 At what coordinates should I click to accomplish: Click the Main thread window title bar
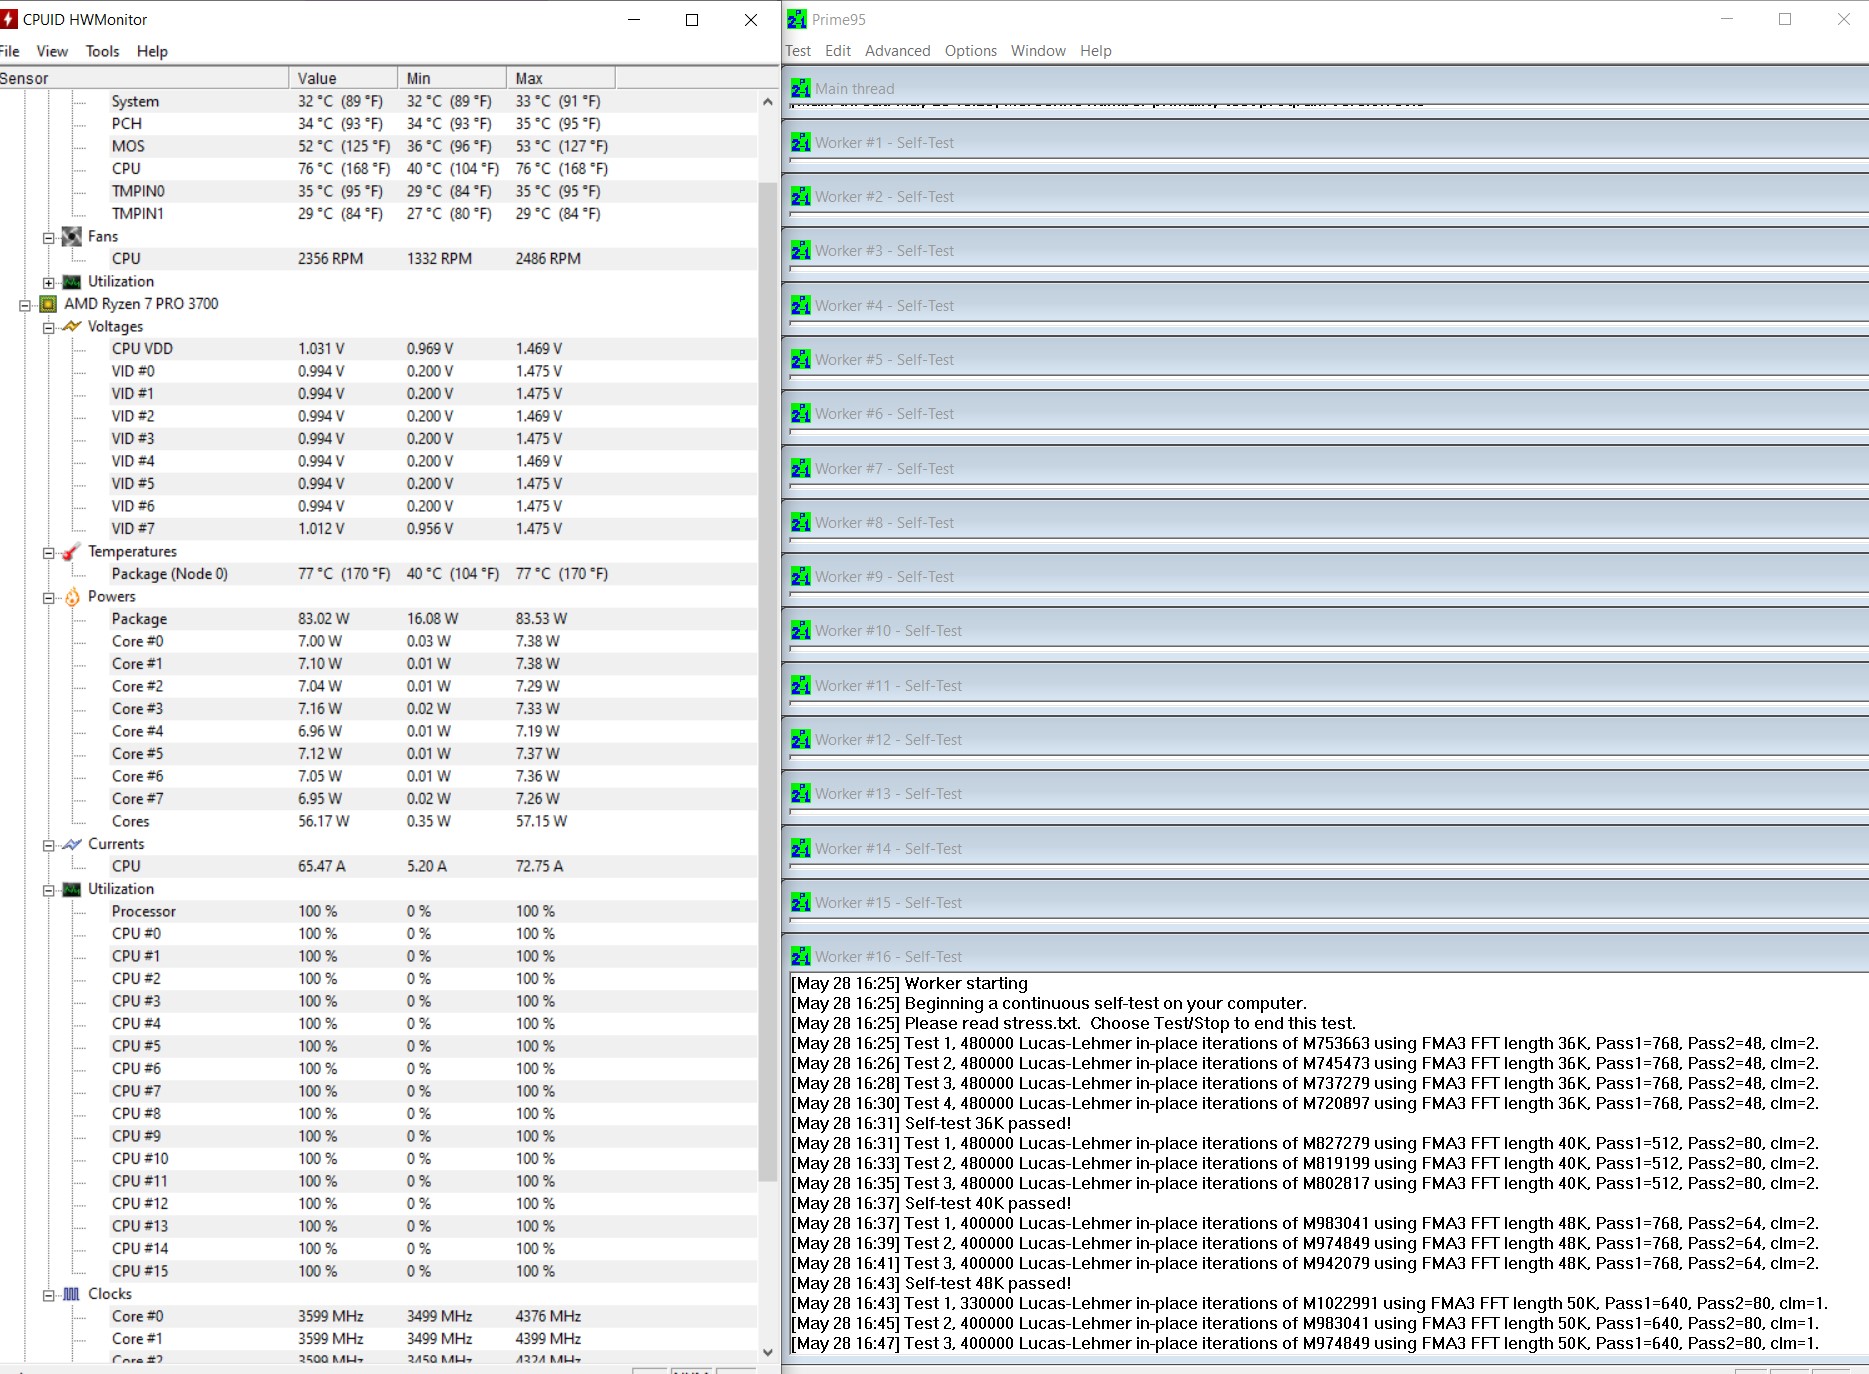1328,88
